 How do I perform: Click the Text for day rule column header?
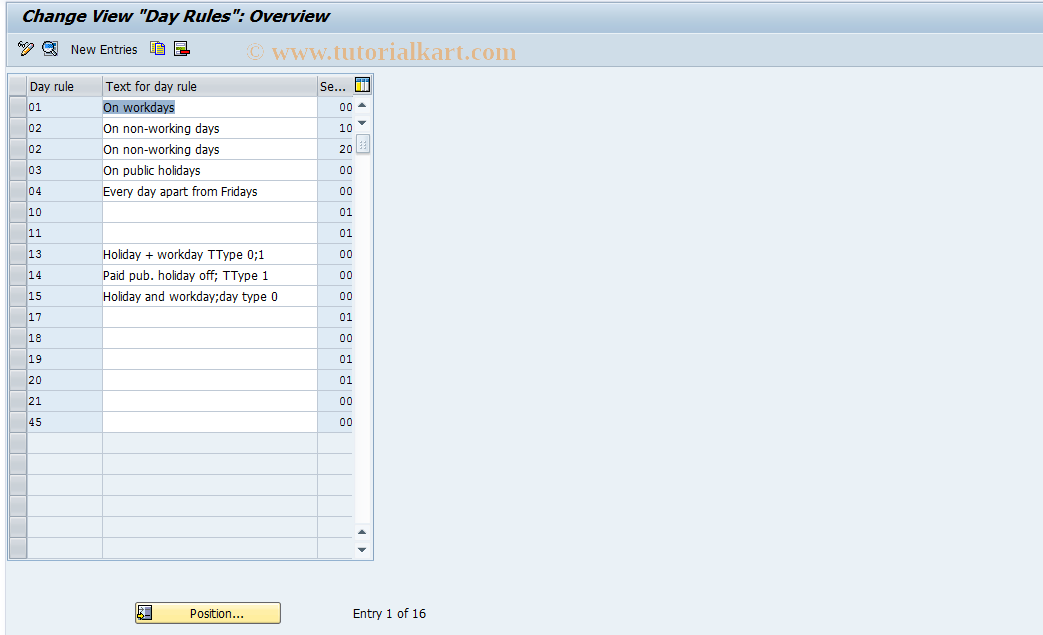coord(210,86)
